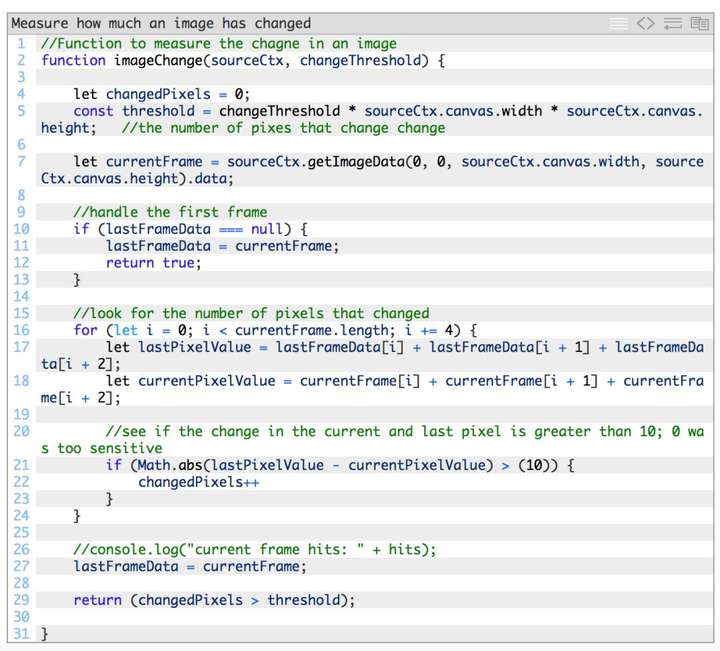Click 'return true;' statement
Viewport: 720px width, 651px height.
click(x=153, y=263)
